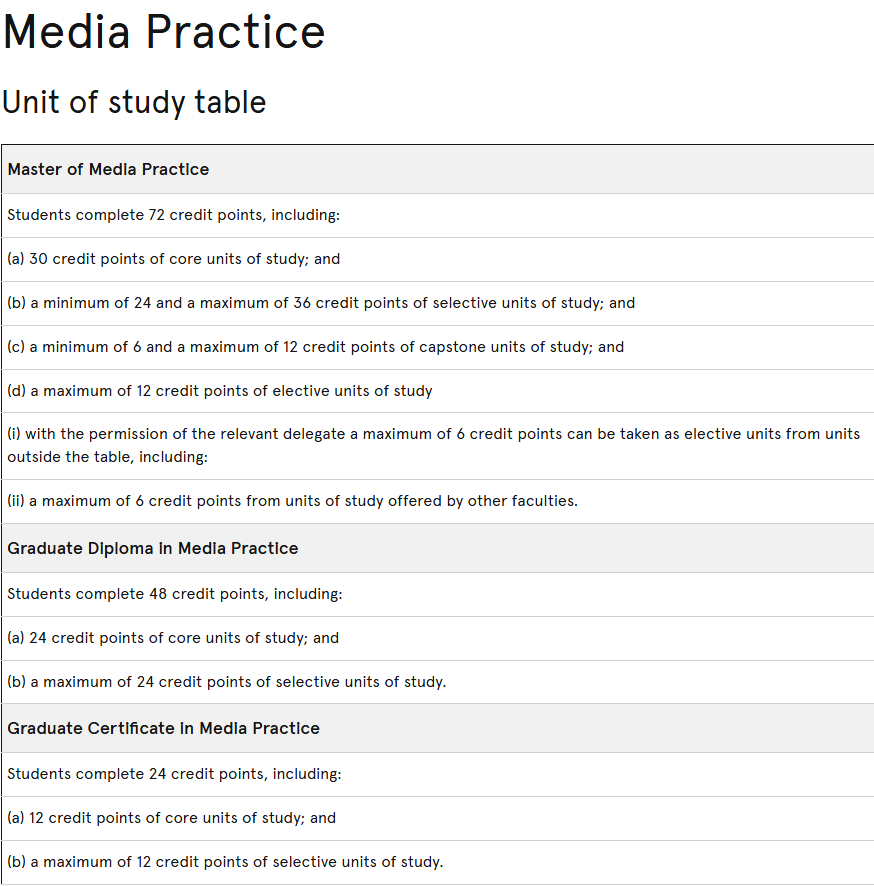This screenshot has width=874, height=886.
Task: Select the Graduate Certificate in Media Practice header
Action: click(437, 728)
